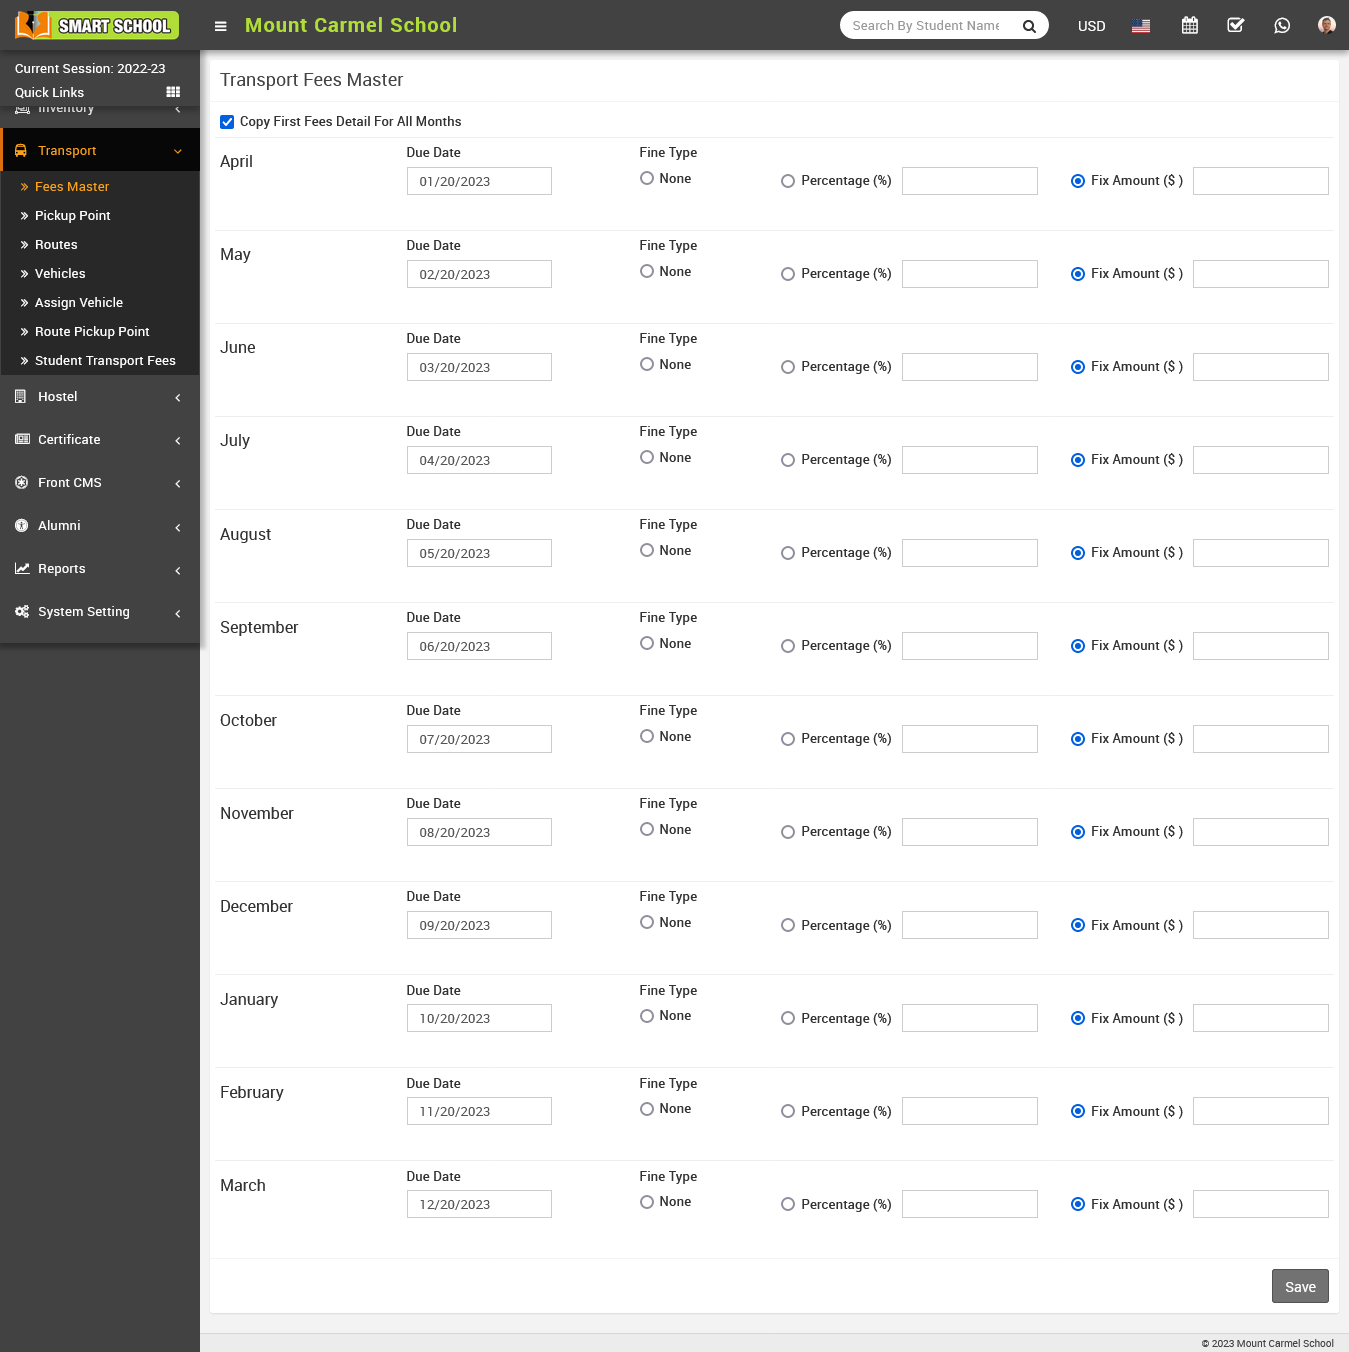Open Student Transport Fees submenu item
The width and height of the screenshot is (1349, 1352).
point(105,361)
